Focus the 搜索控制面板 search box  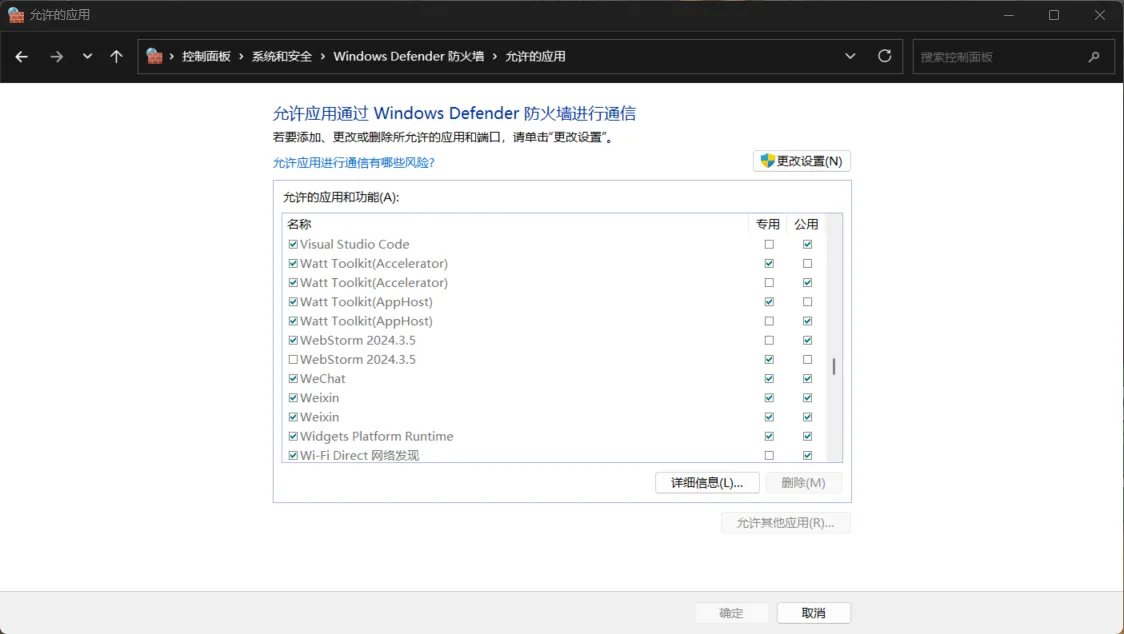click(x=1014, y=57)
